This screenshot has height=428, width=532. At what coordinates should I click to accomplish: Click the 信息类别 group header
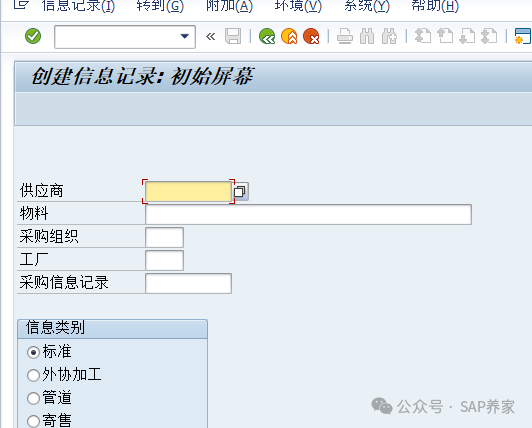click(55, 328)
